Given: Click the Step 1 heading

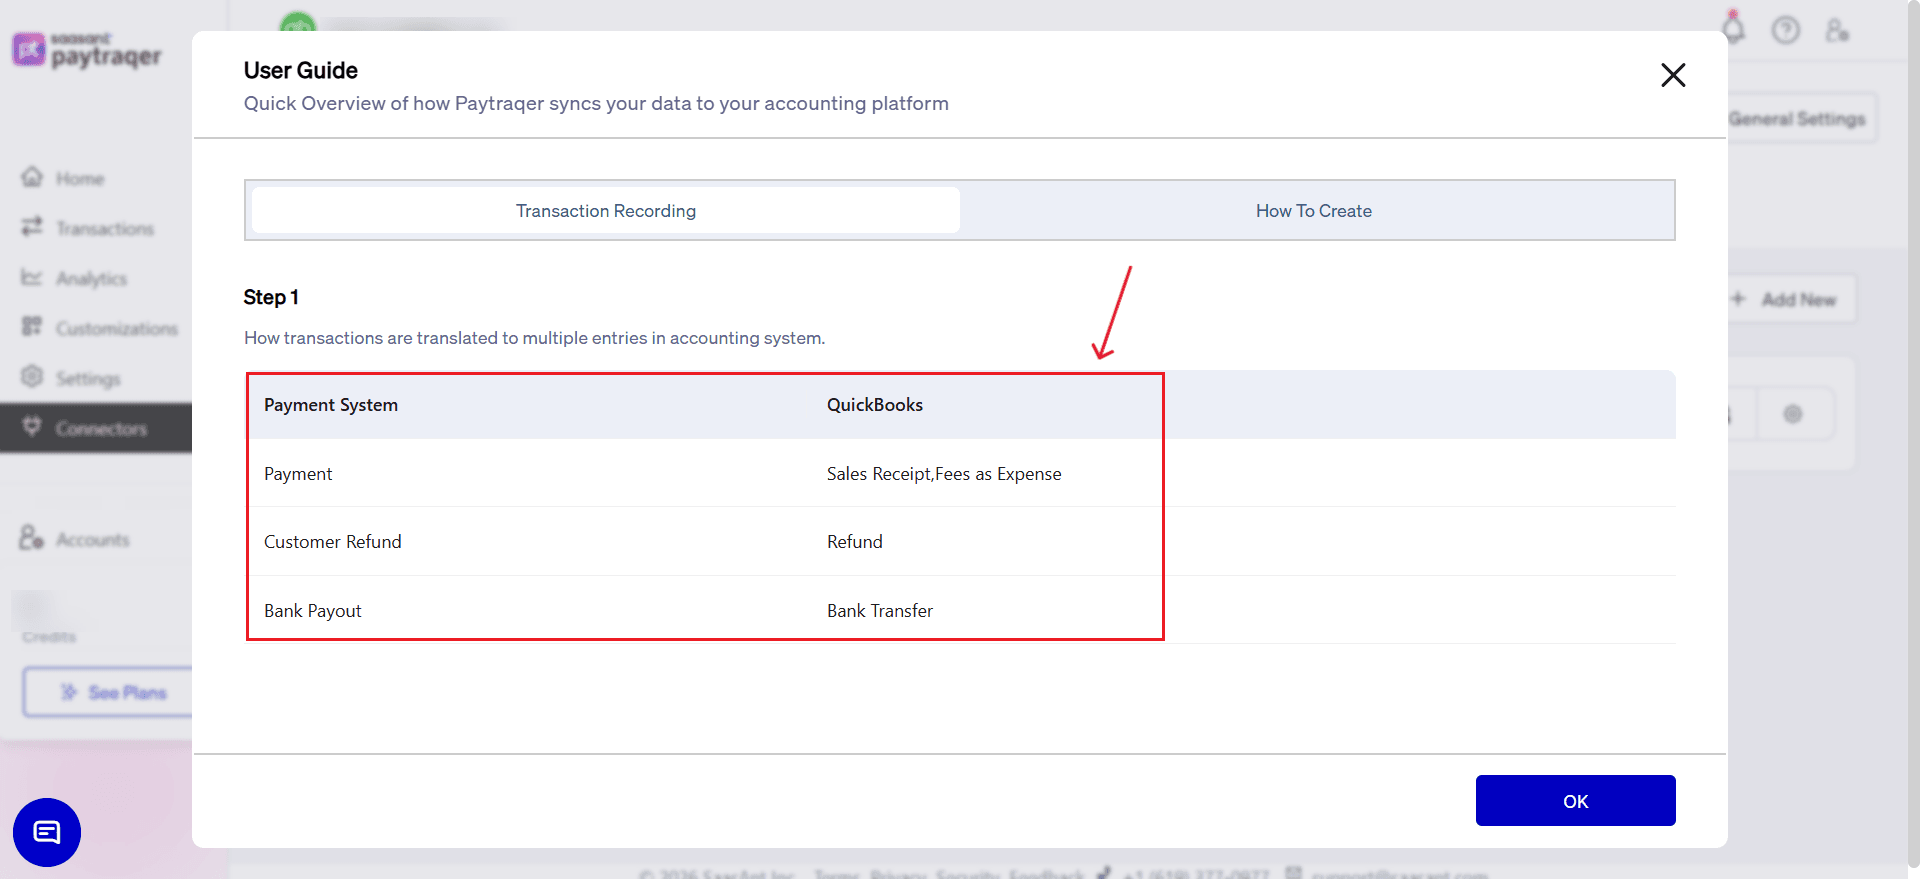Looking at the screenshot, I should coord(271,297).
